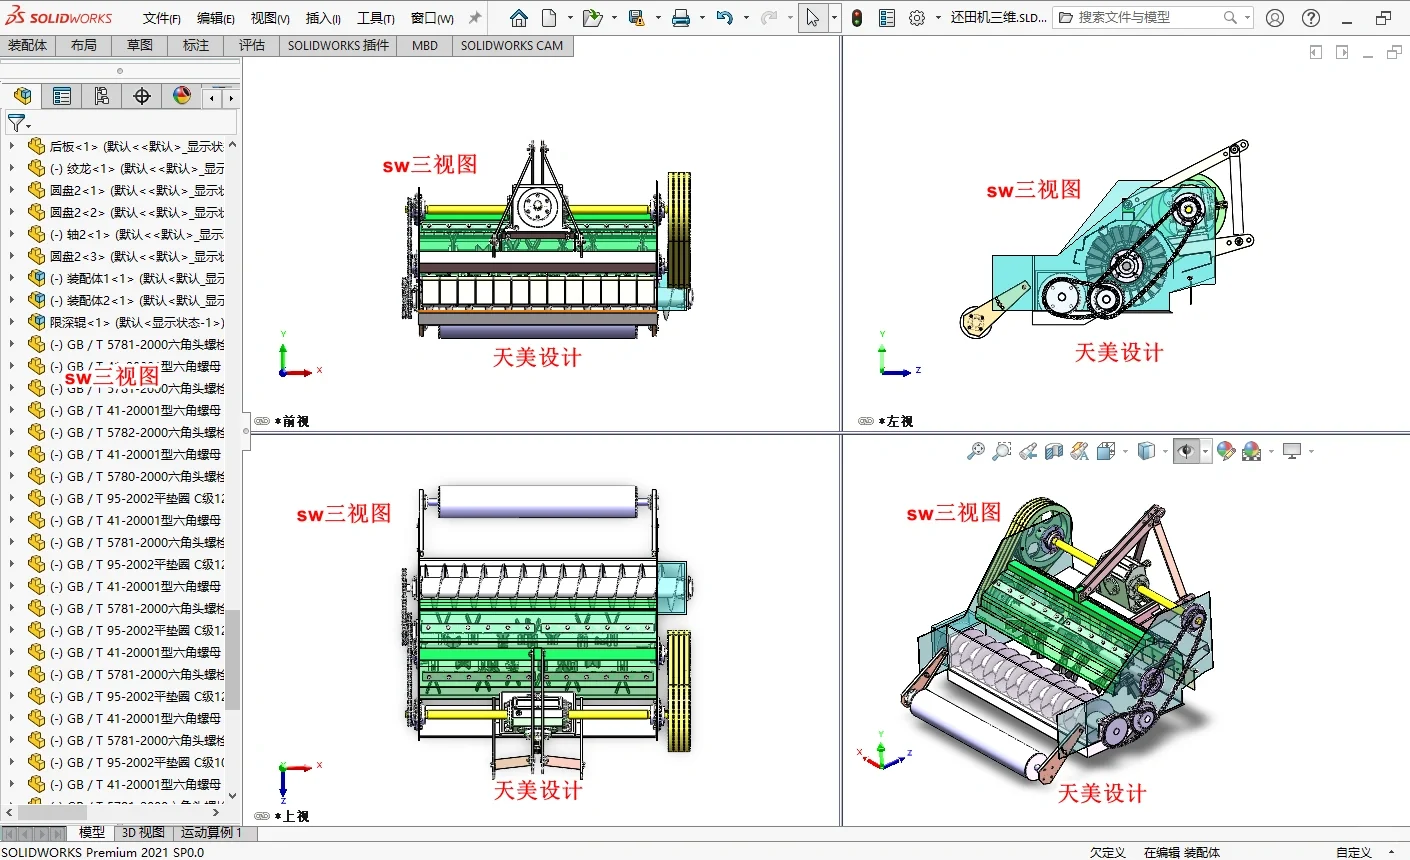Switch to 草图 ribbon tab
The height and width of the screenshot is (860, 1410).
coord(140,45)
